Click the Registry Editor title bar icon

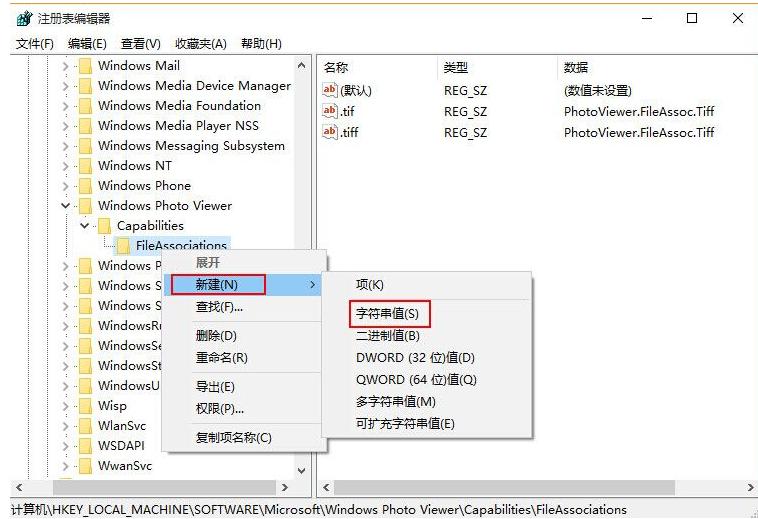click(23, 18)
